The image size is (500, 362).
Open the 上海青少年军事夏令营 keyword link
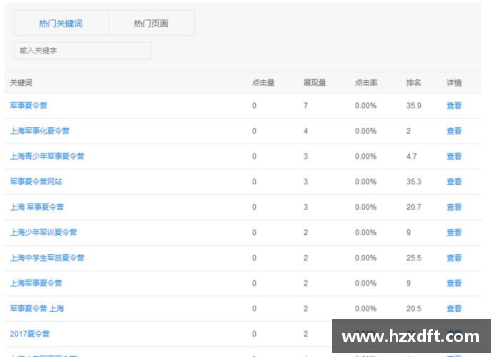(47, 156)
